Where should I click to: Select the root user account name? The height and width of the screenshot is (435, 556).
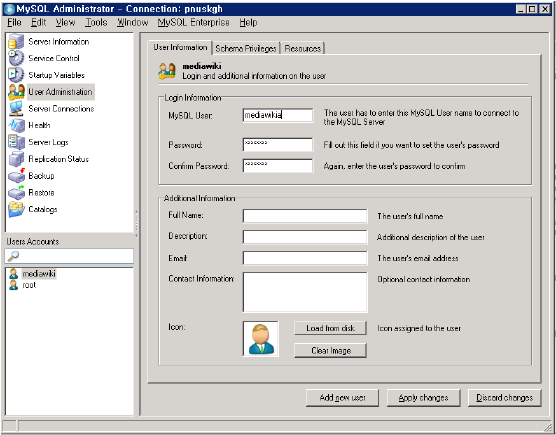pyautogui.click(x=29, y=285)
